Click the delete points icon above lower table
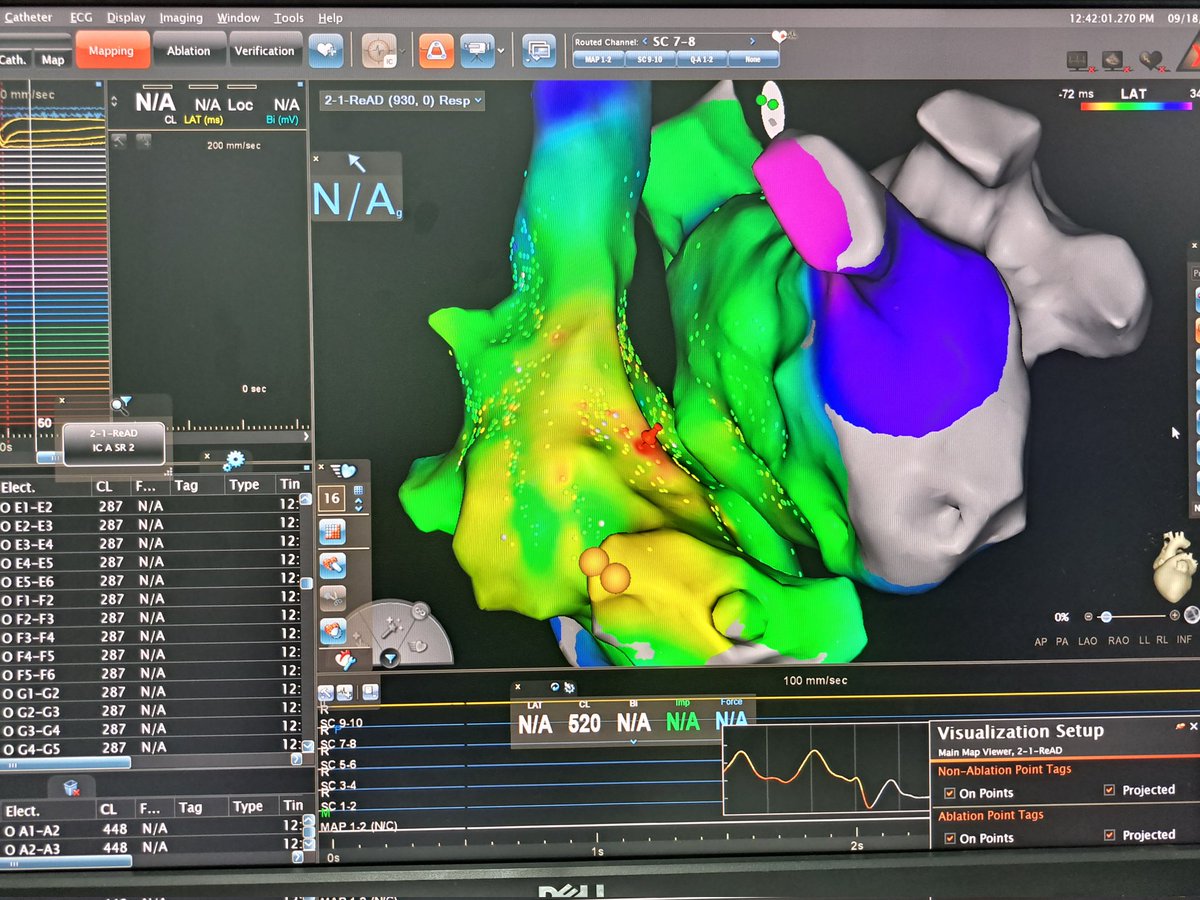The image size is (1200, 900). pos(72,789)
